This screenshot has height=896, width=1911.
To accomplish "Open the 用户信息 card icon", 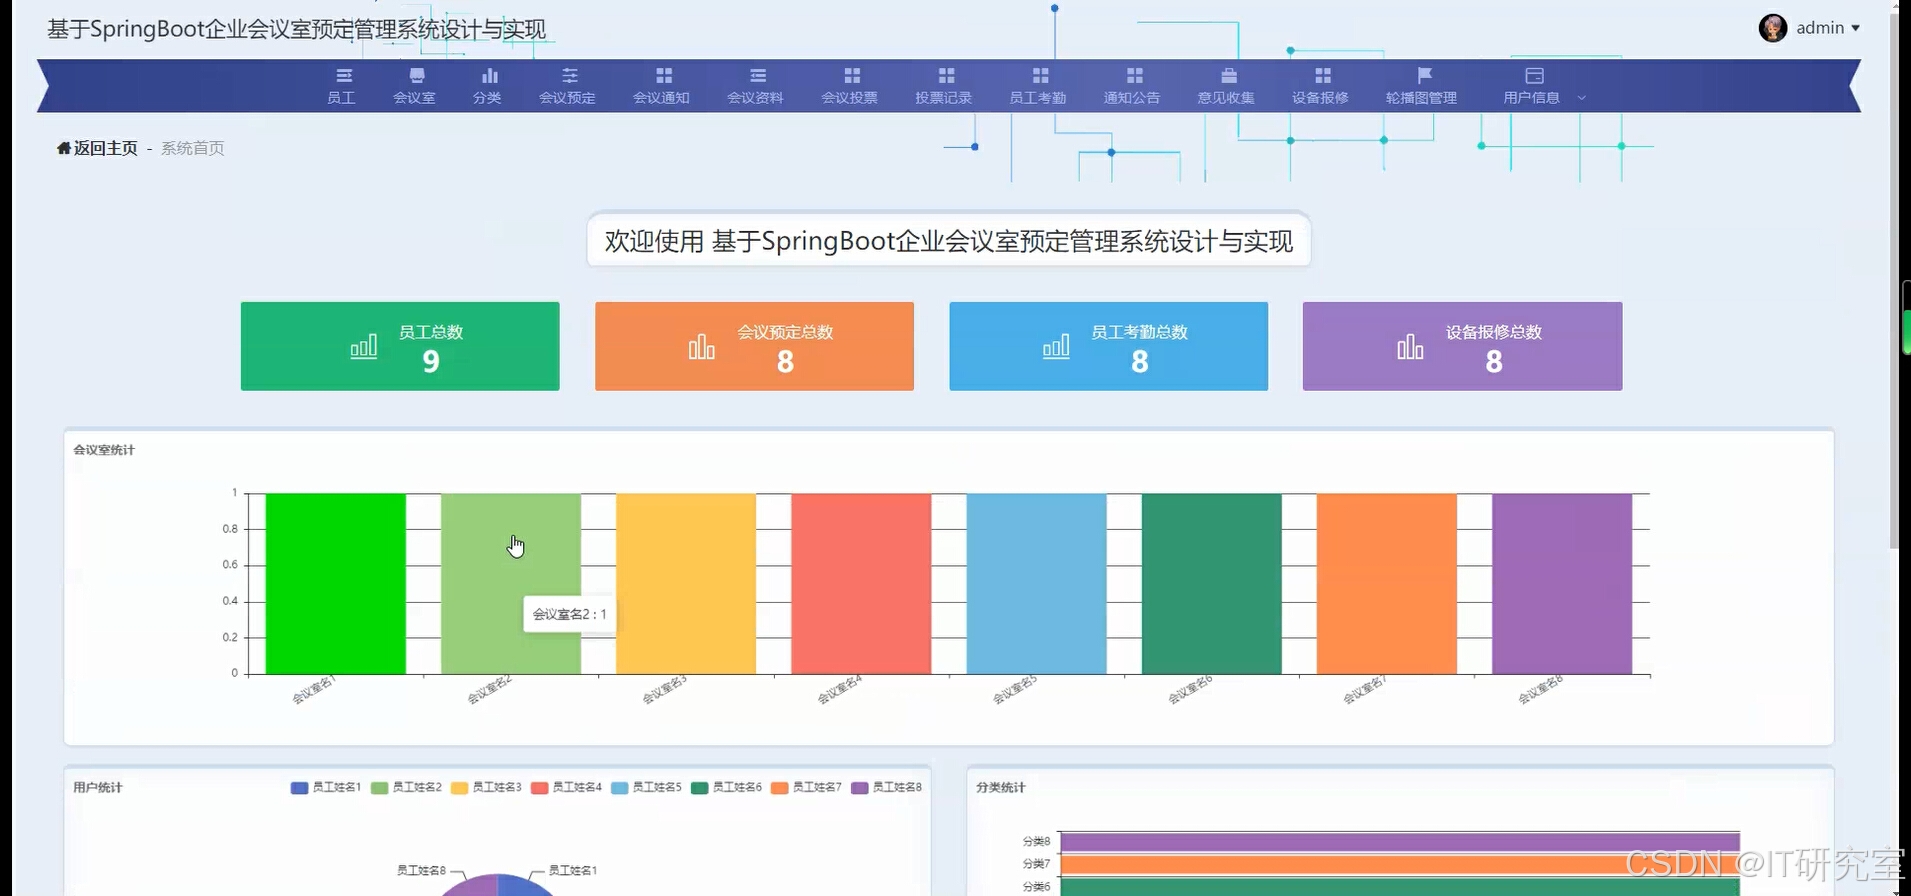I will [1534, 76].
